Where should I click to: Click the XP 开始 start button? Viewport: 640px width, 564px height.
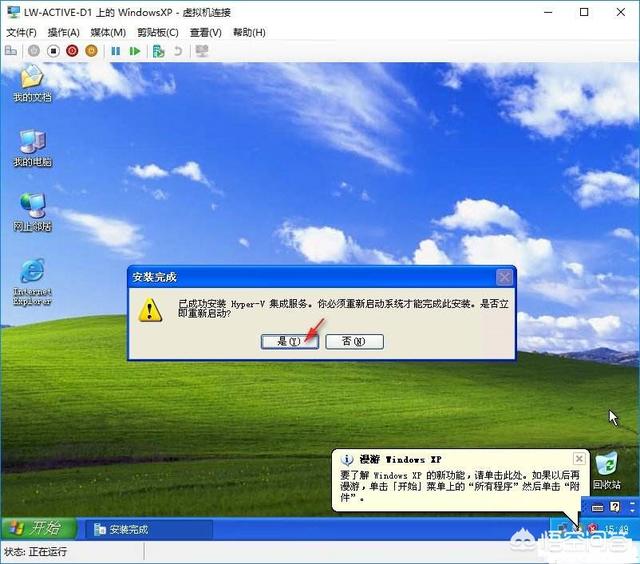click(38, 528)
